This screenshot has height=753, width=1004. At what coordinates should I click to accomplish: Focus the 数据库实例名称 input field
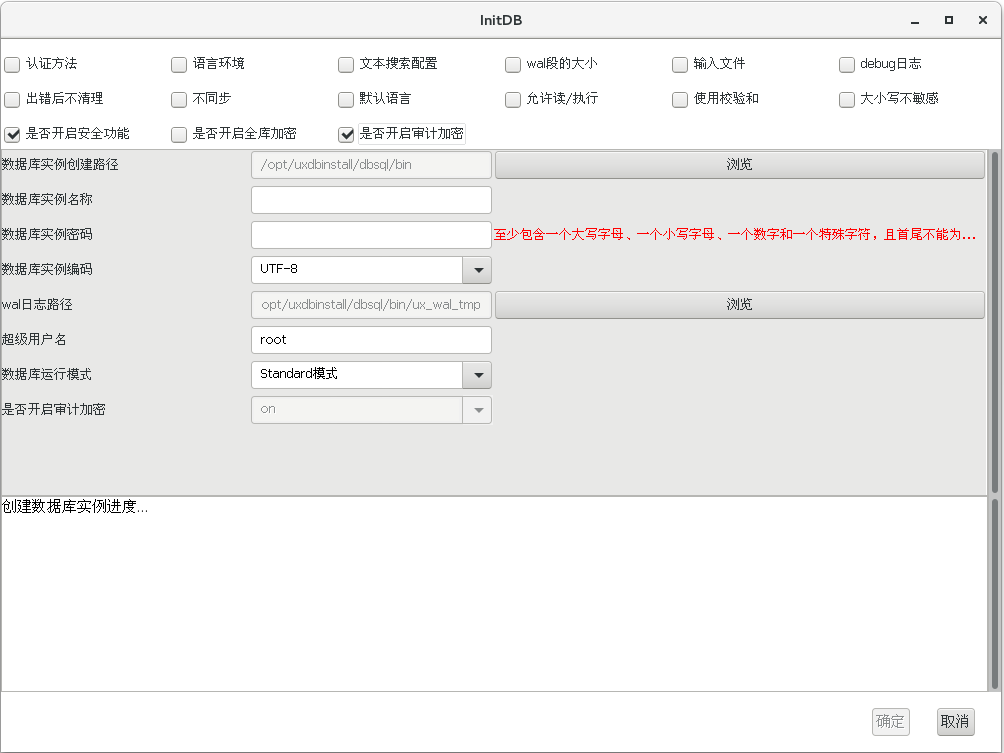click(371, 200)
